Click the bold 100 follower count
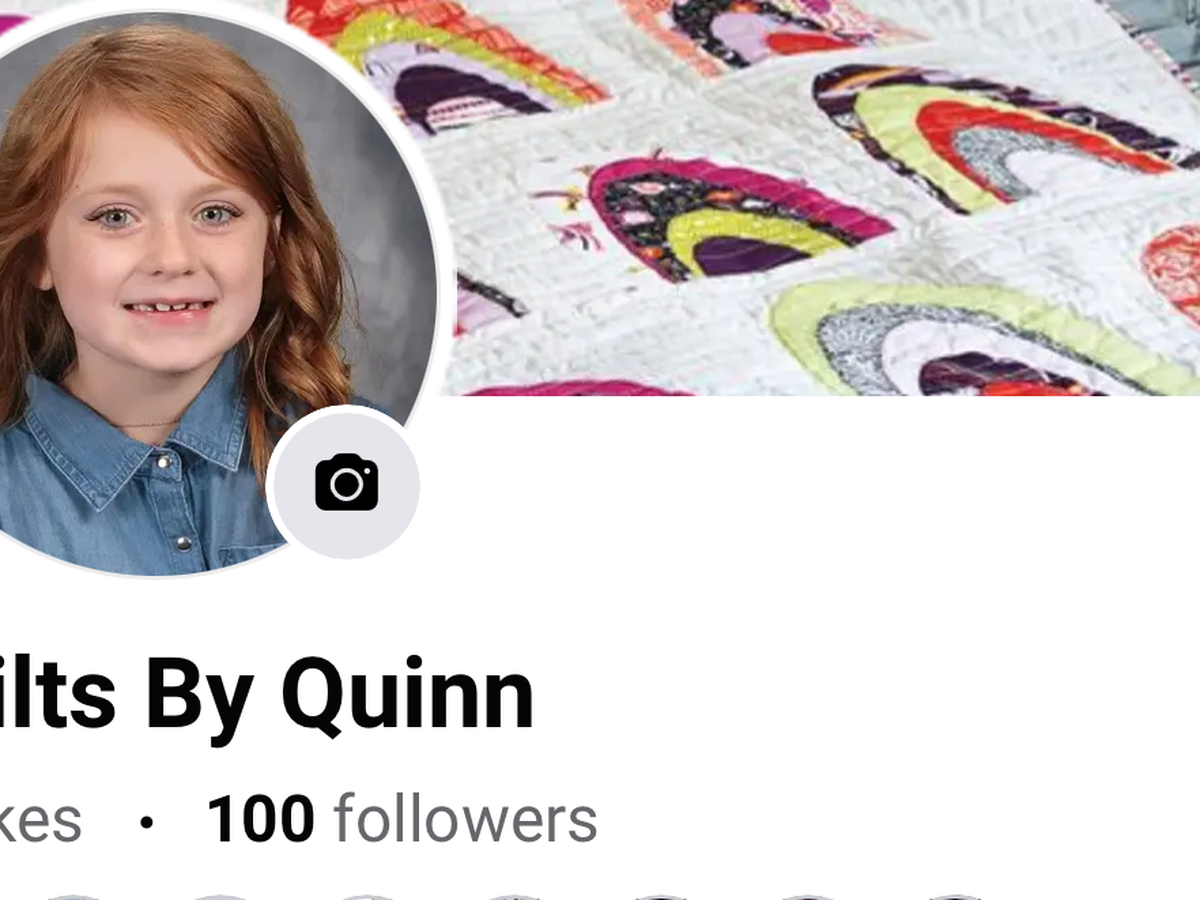 pyautogui.click(x=260, y=820)
